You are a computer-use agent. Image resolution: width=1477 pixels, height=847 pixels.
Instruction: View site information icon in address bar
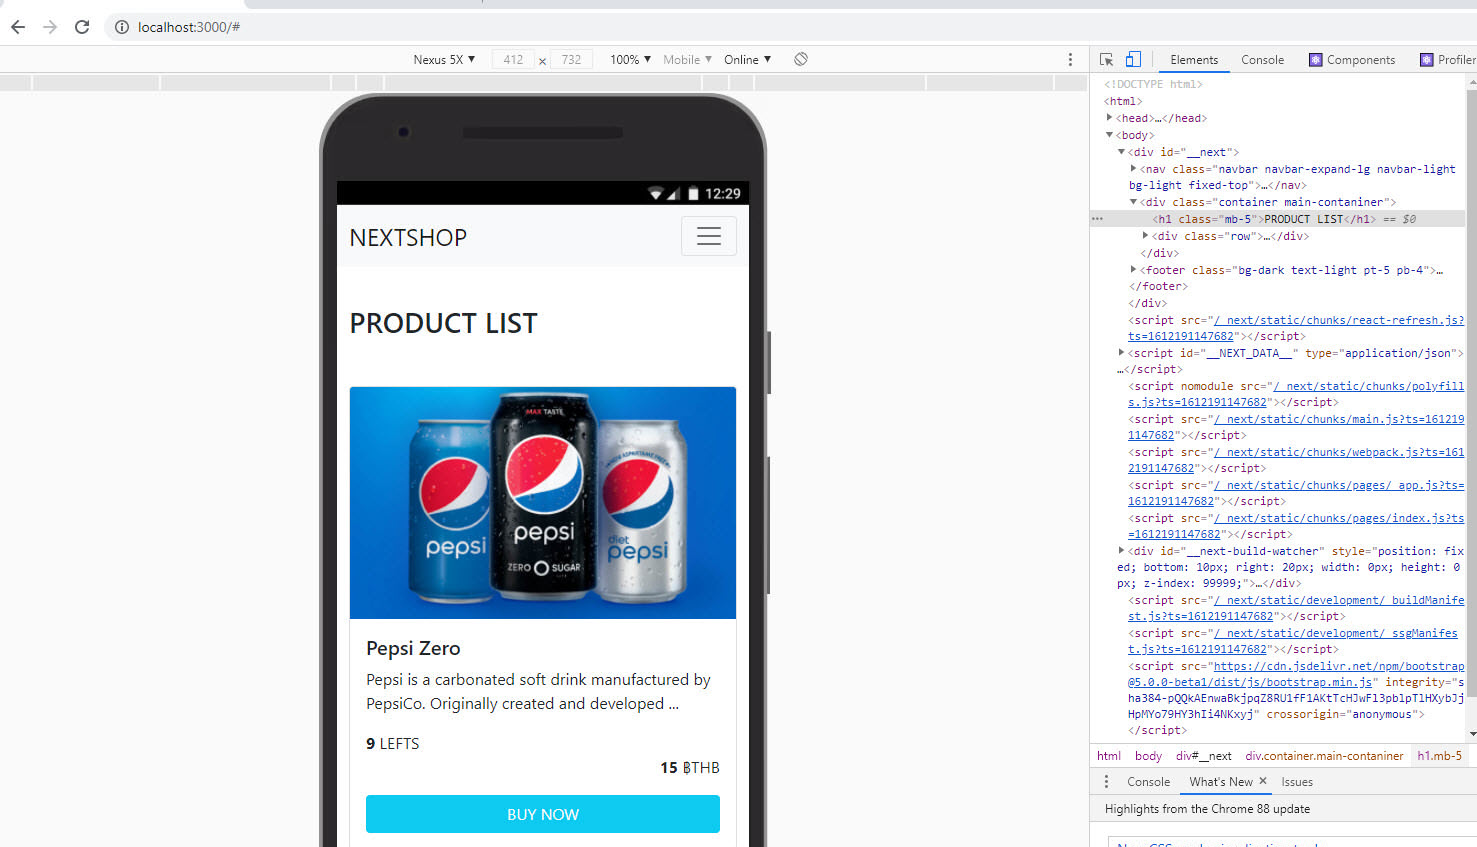pyautogui.click(x=122, y=27)
